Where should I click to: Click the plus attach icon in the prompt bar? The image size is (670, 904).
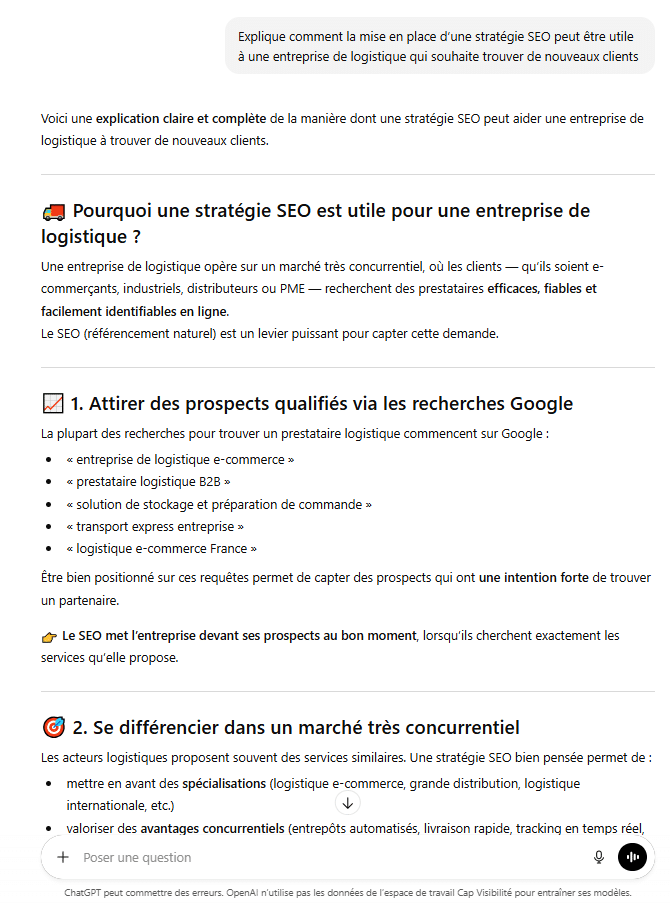click(63, 857)
